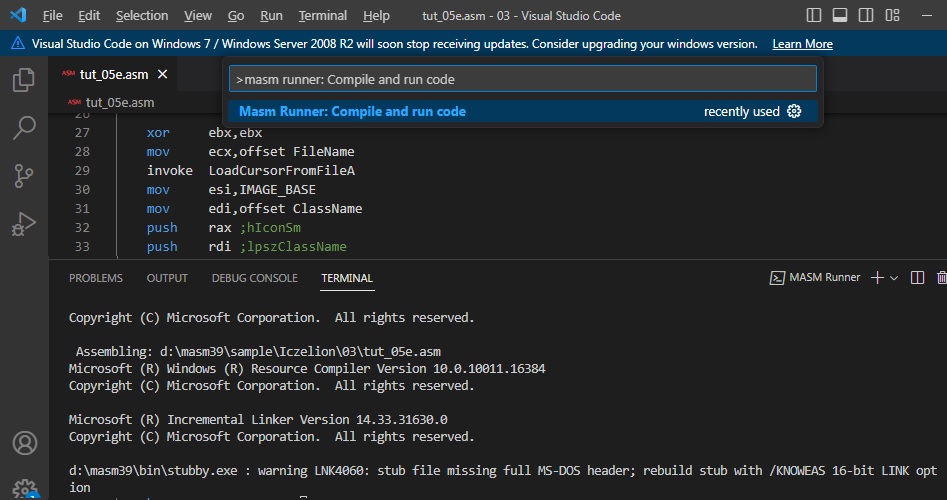Open the Run and Debug view
Screen dimensions: 947x500
pyautogui.click(x=24, y=224)
